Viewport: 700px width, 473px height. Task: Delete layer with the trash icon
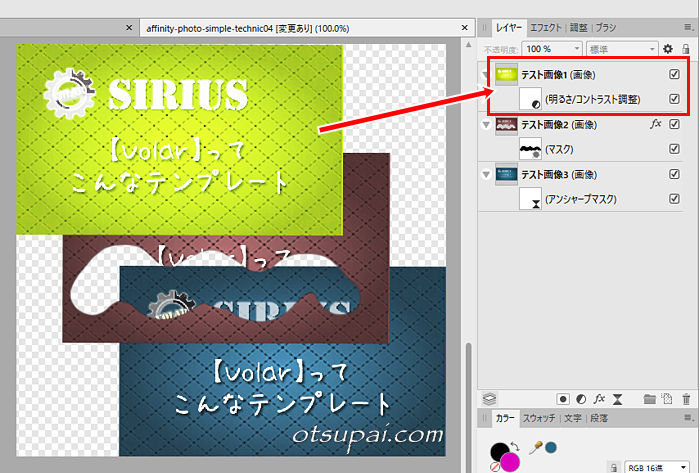685,399
